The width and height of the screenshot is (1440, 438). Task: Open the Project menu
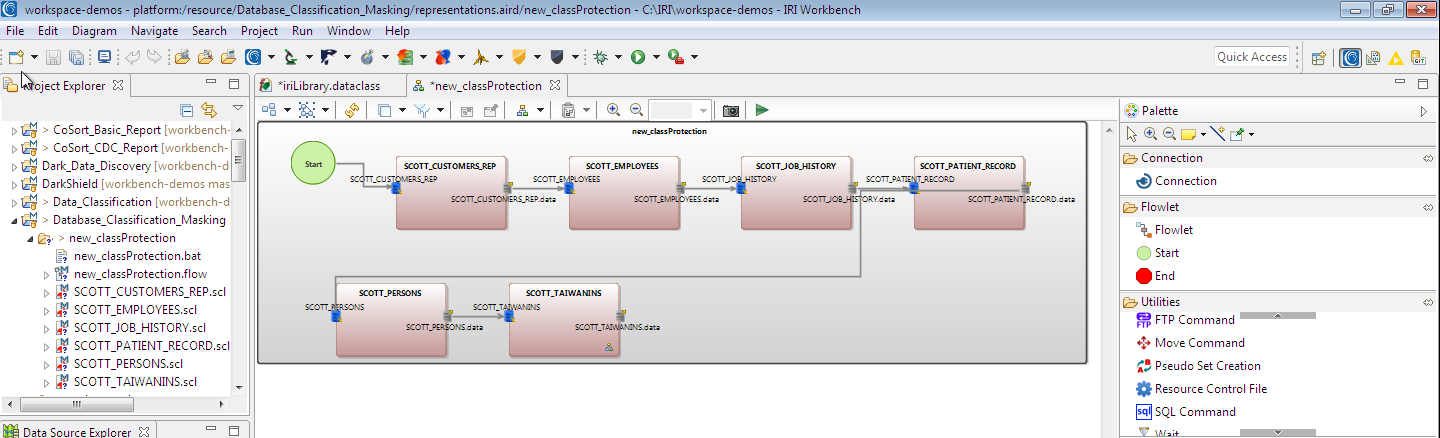pyautogui.click(x=259, y=31)
